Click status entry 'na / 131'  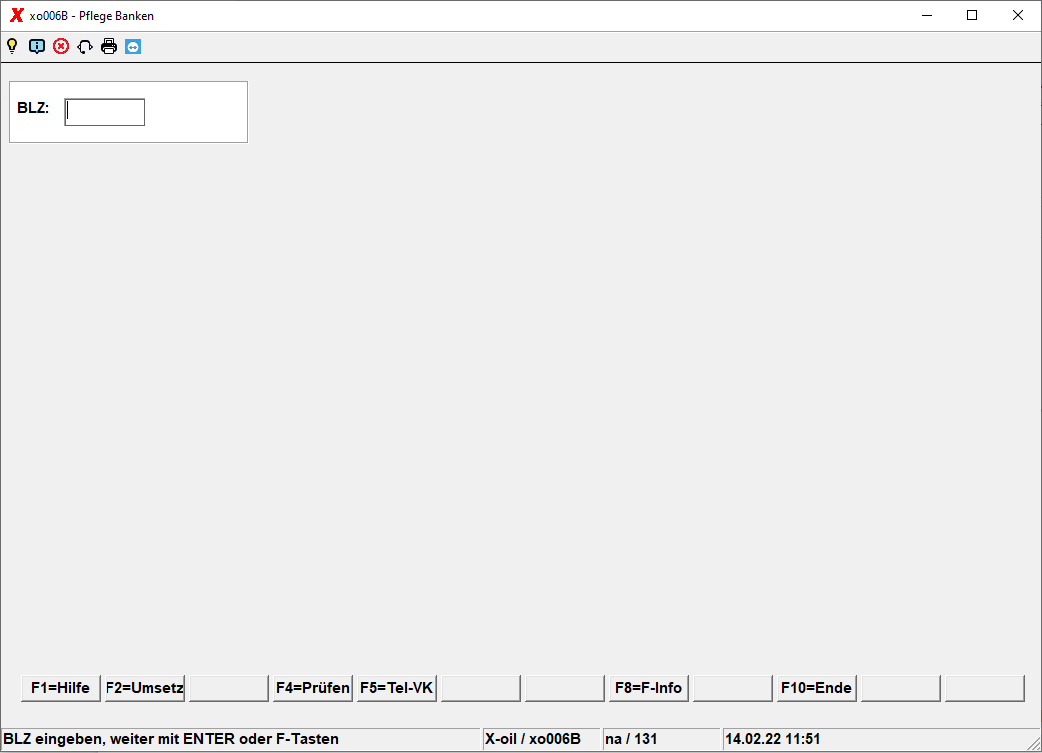tap(631, 739)
